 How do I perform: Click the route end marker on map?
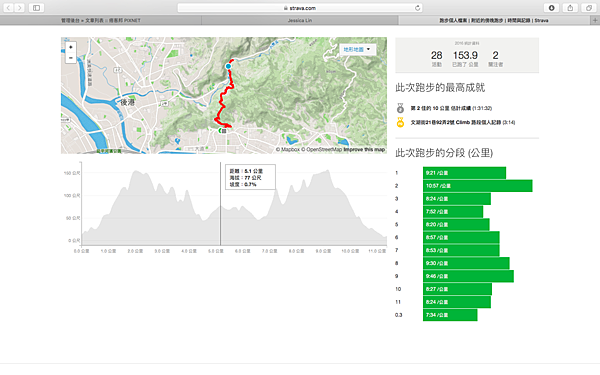click(x=222, y=131)
